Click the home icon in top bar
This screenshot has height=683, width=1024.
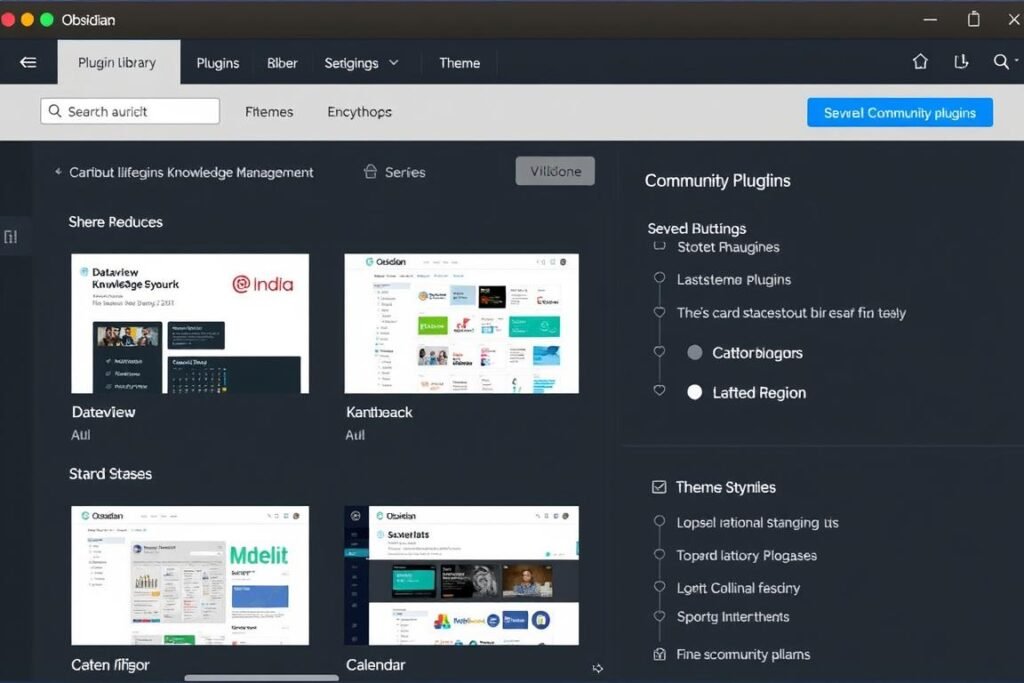920,62
